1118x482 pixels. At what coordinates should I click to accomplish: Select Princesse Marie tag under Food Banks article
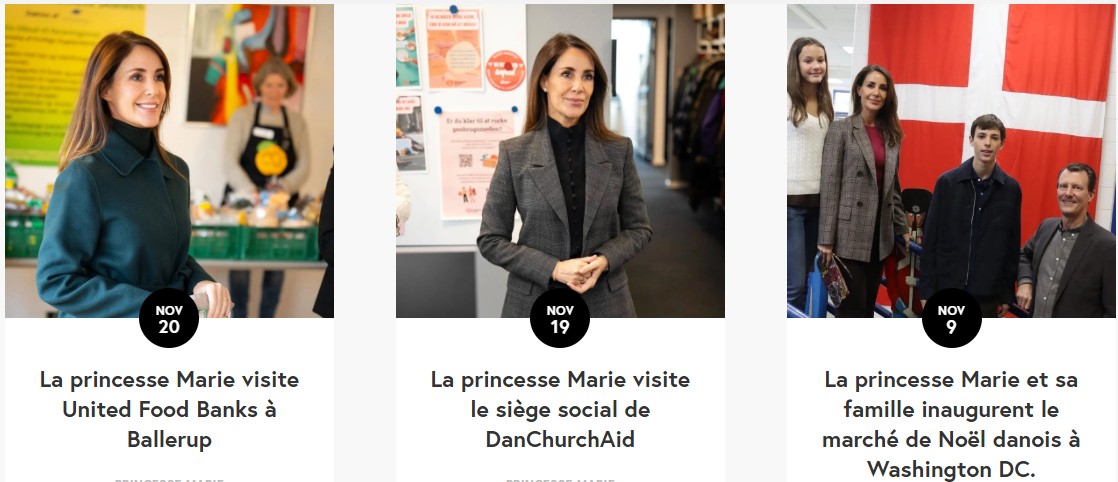[169, 479]
